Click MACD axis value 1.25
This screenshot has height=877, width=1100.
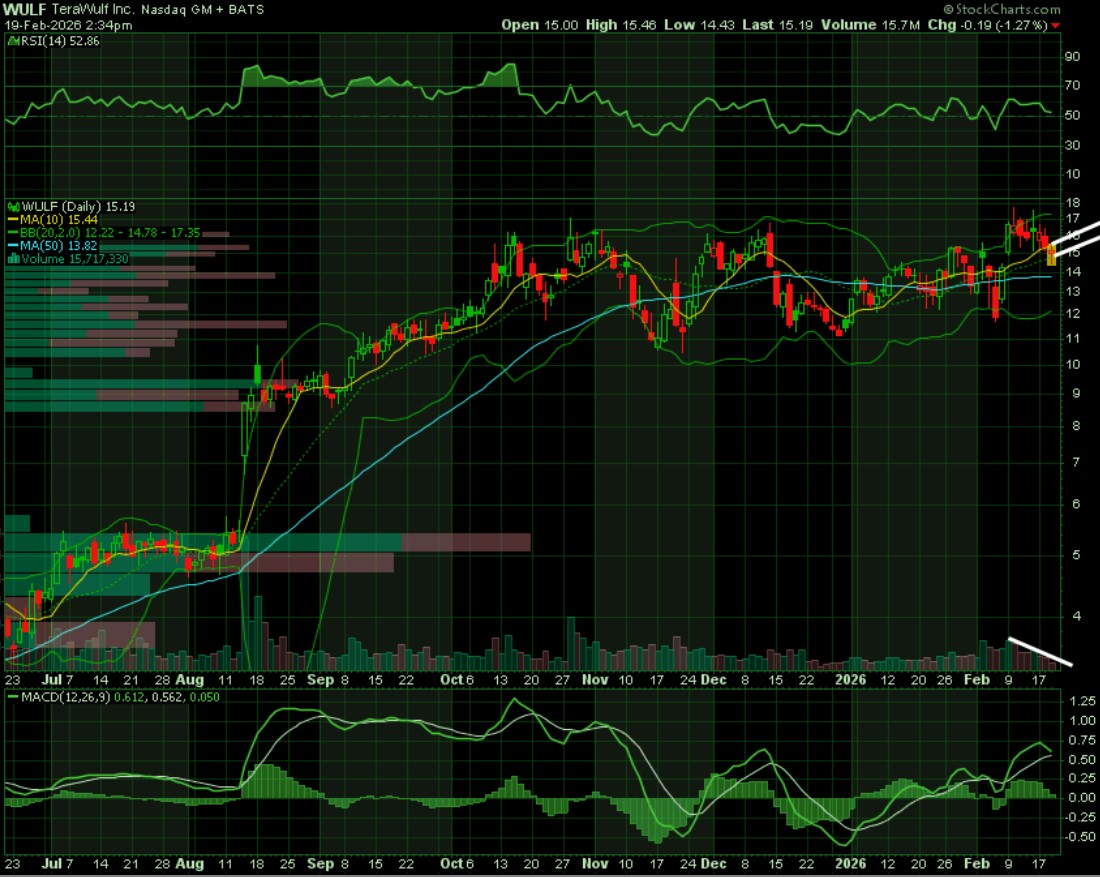1082,701
